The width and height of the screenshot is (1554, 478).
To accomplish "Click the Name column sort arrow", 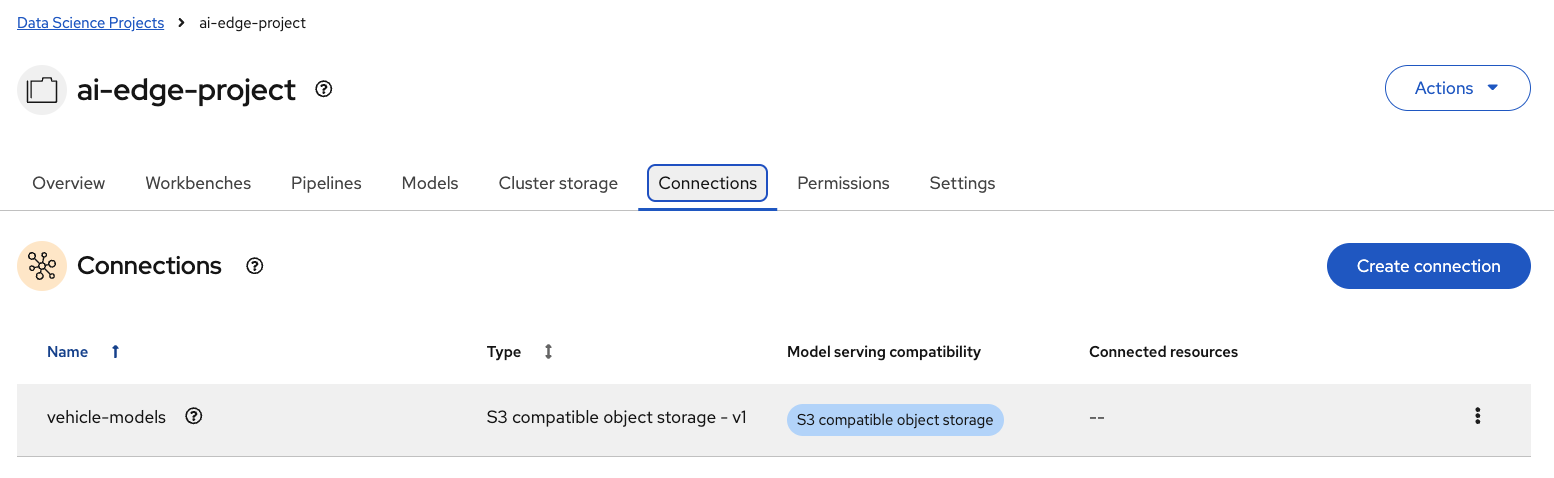I will tap(115, 352).
